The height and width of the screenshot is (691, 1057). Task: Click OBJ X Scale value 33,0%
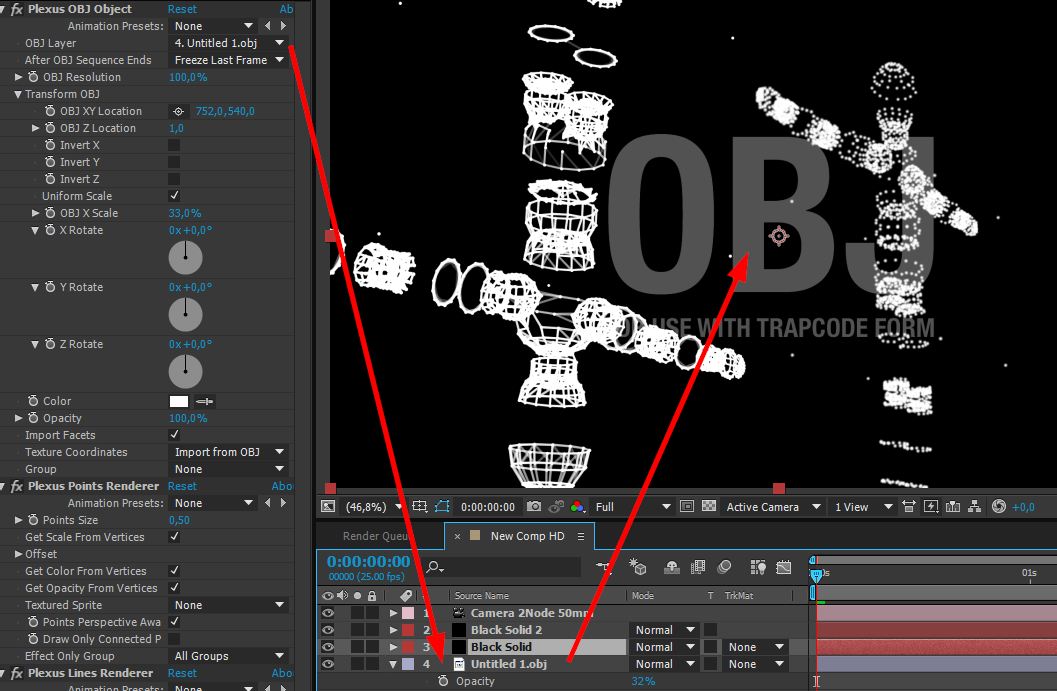185,213
